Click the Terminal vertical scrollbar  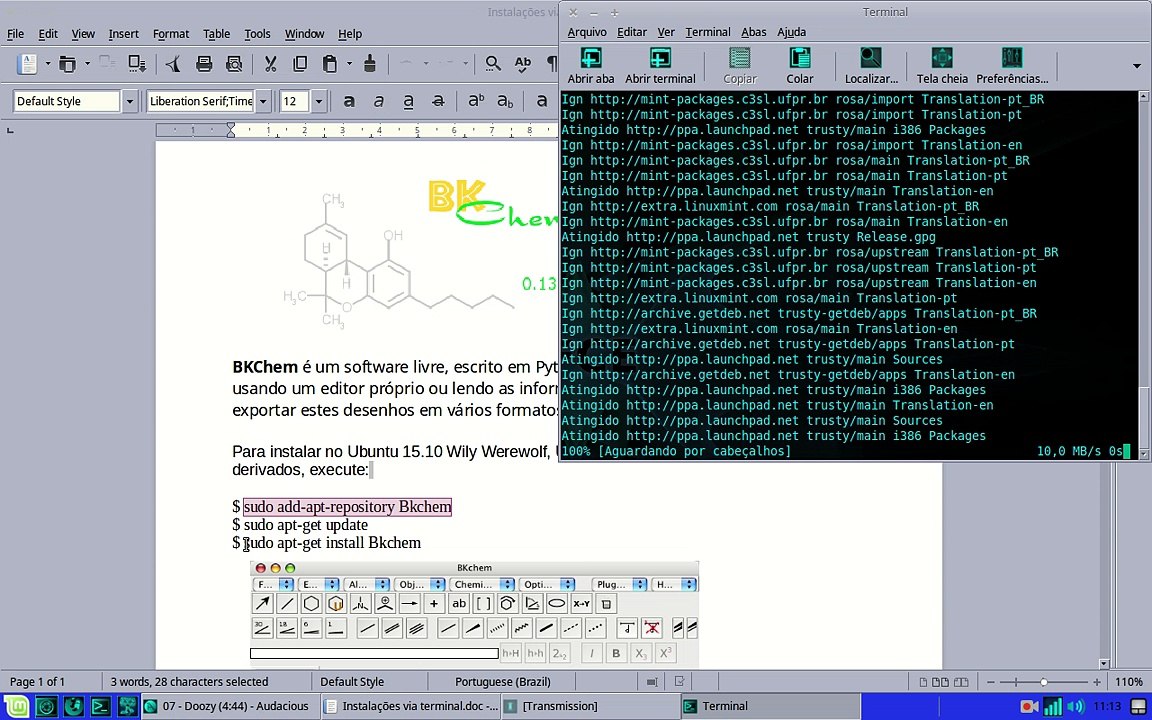(x=1143, y=276)
